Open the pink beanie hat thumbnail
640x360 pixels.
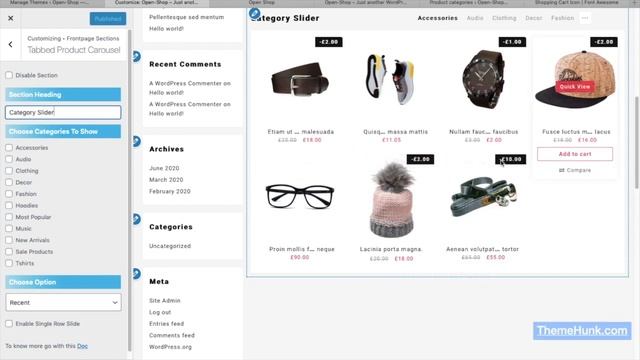tap(391, 199)
